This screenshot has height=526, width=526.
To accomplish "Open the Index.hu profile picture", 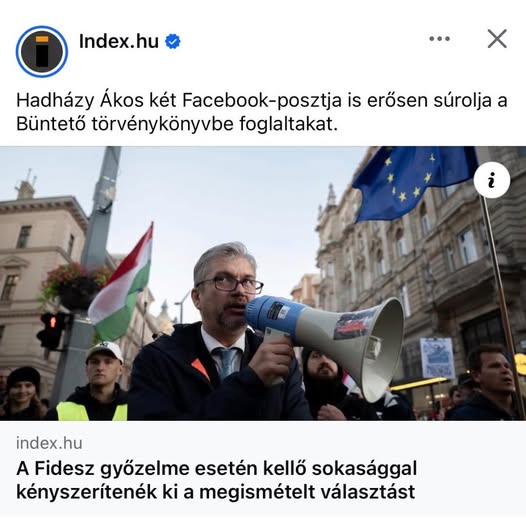I will pos(42,51).
